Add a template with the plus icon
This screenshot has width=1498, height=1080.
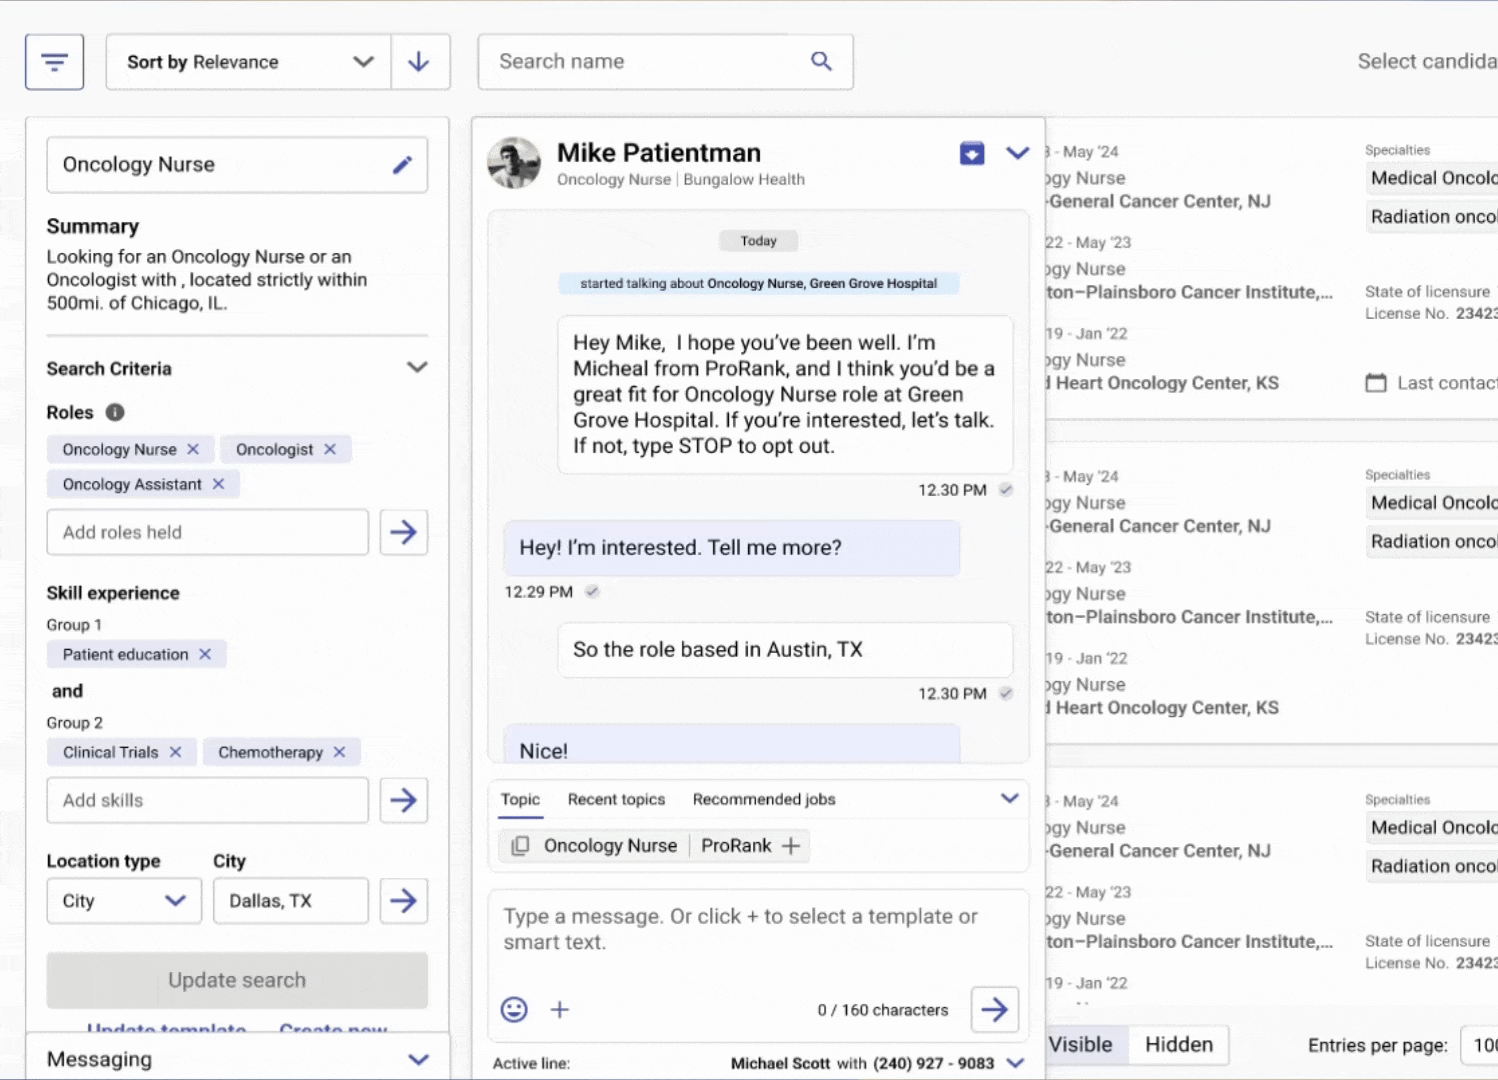pos(560,1010)
